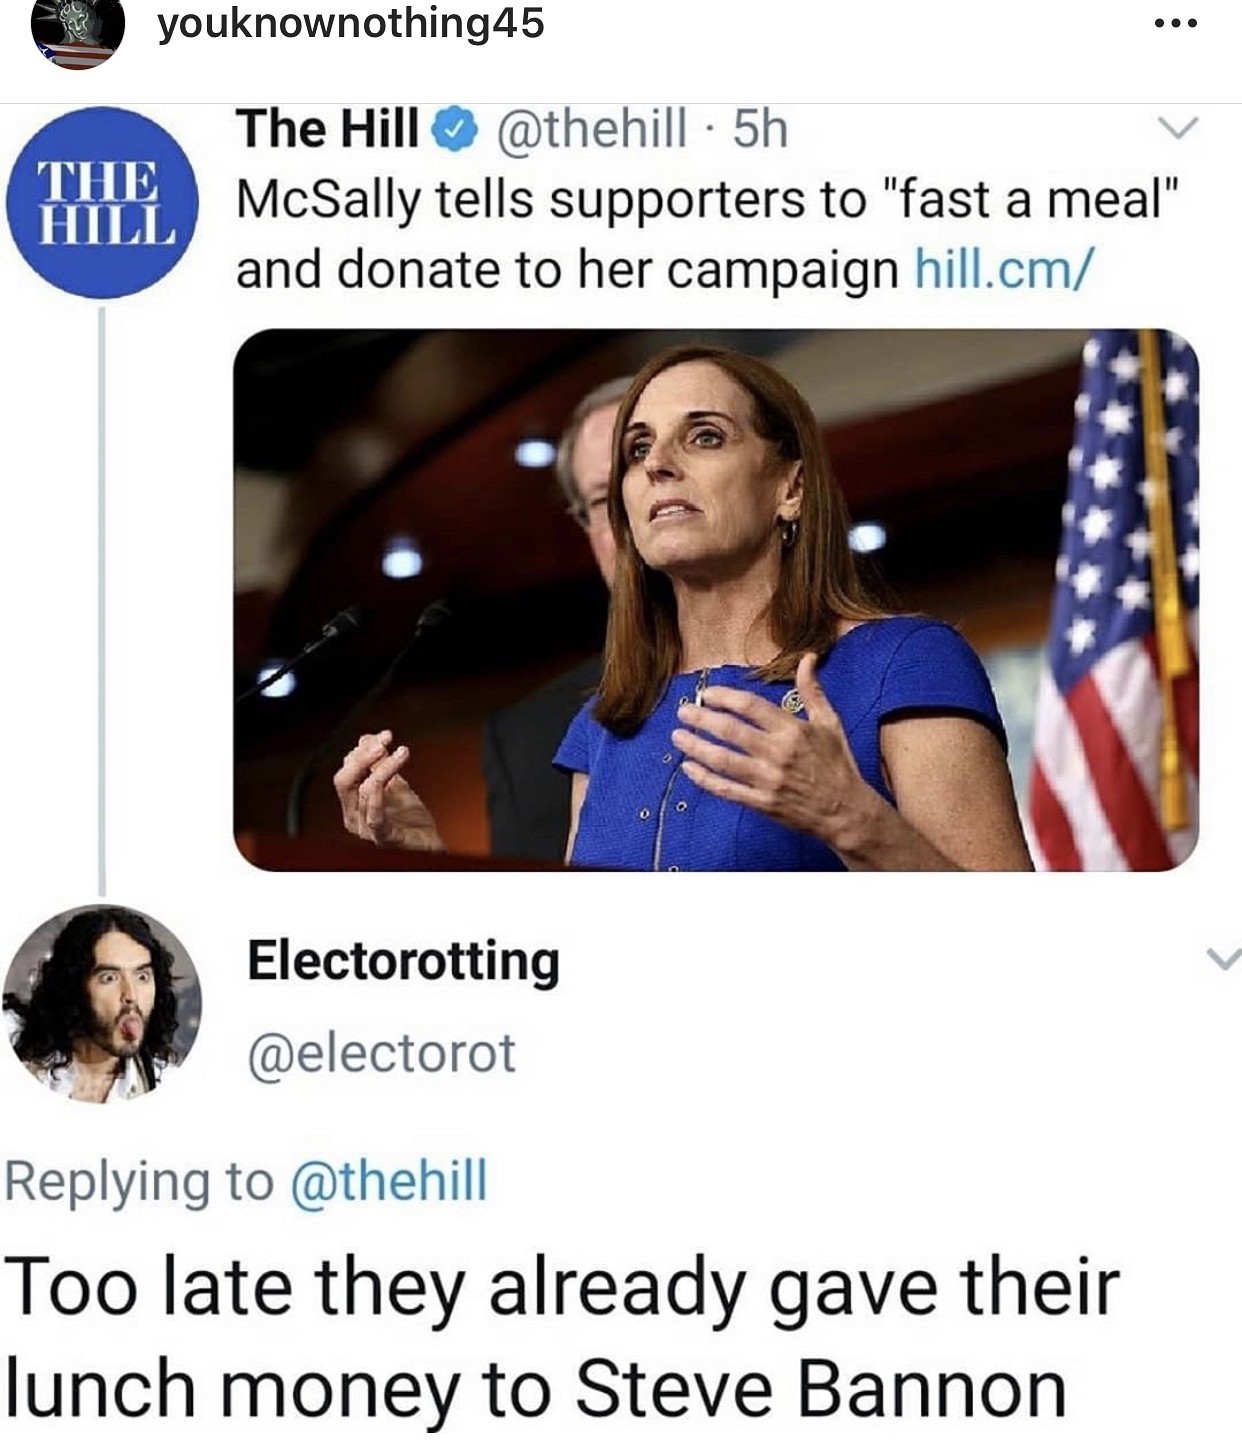Click @thehill in Replying to line
This screenshot has width=1242, height=1445.
[388, 1181]
